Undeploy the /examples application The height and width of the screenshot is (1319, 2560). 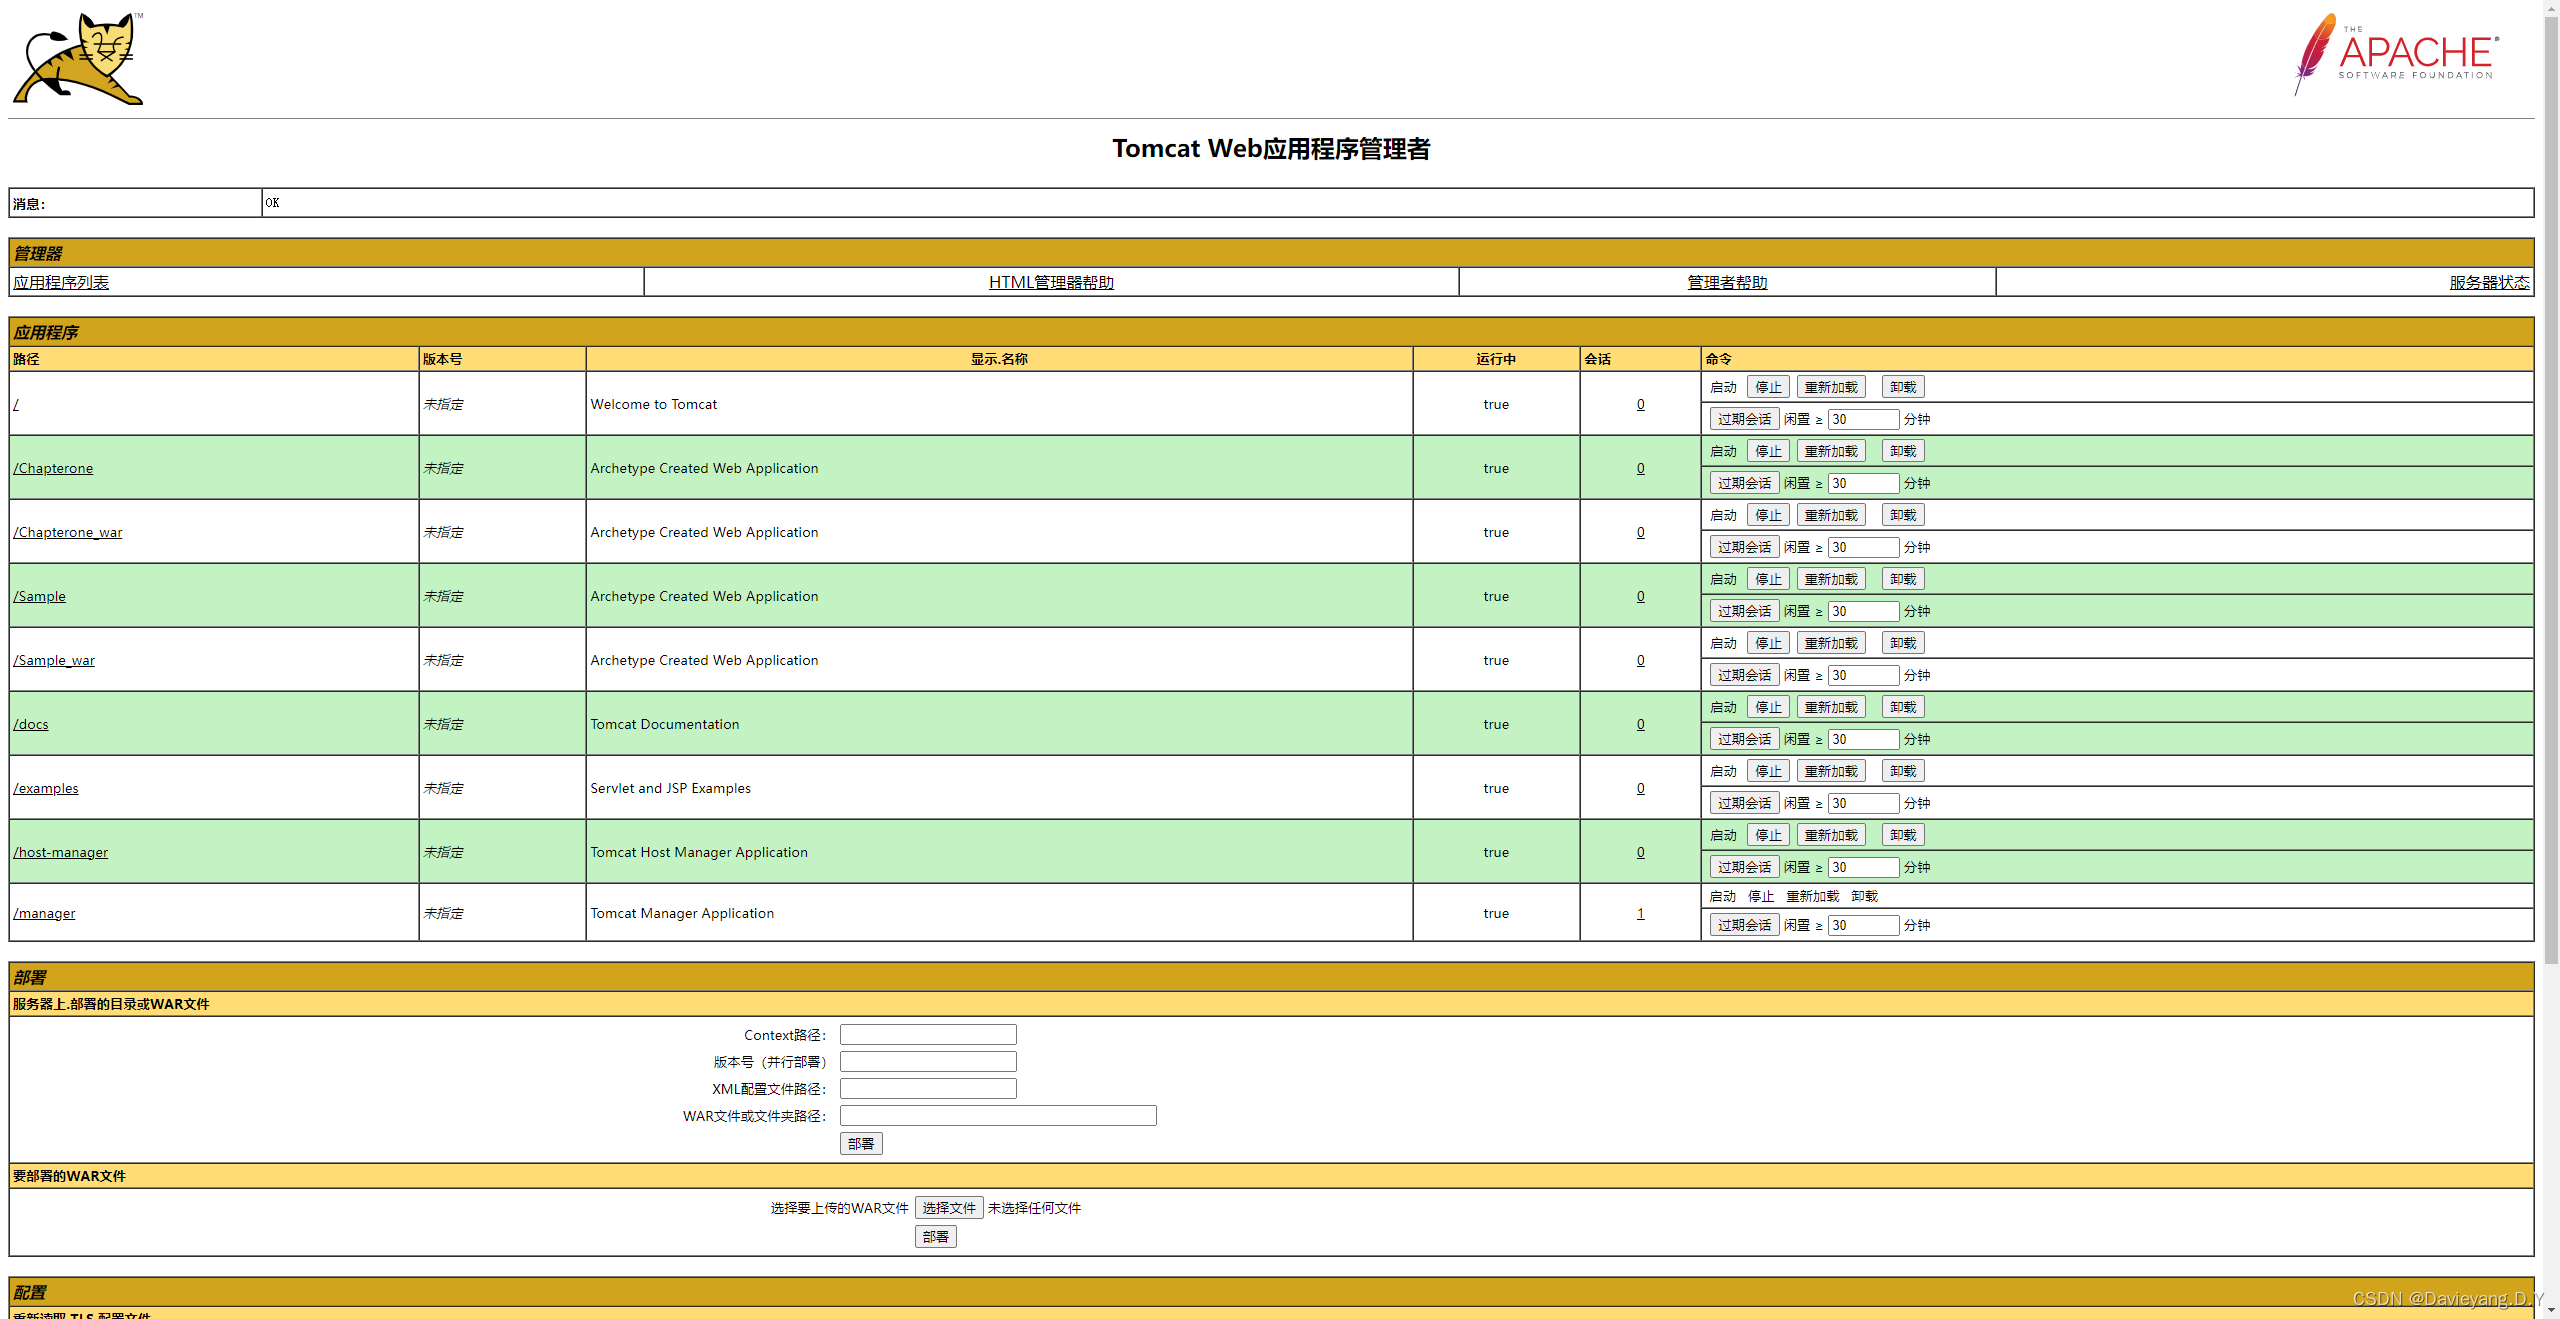(x=1903, y=771)
